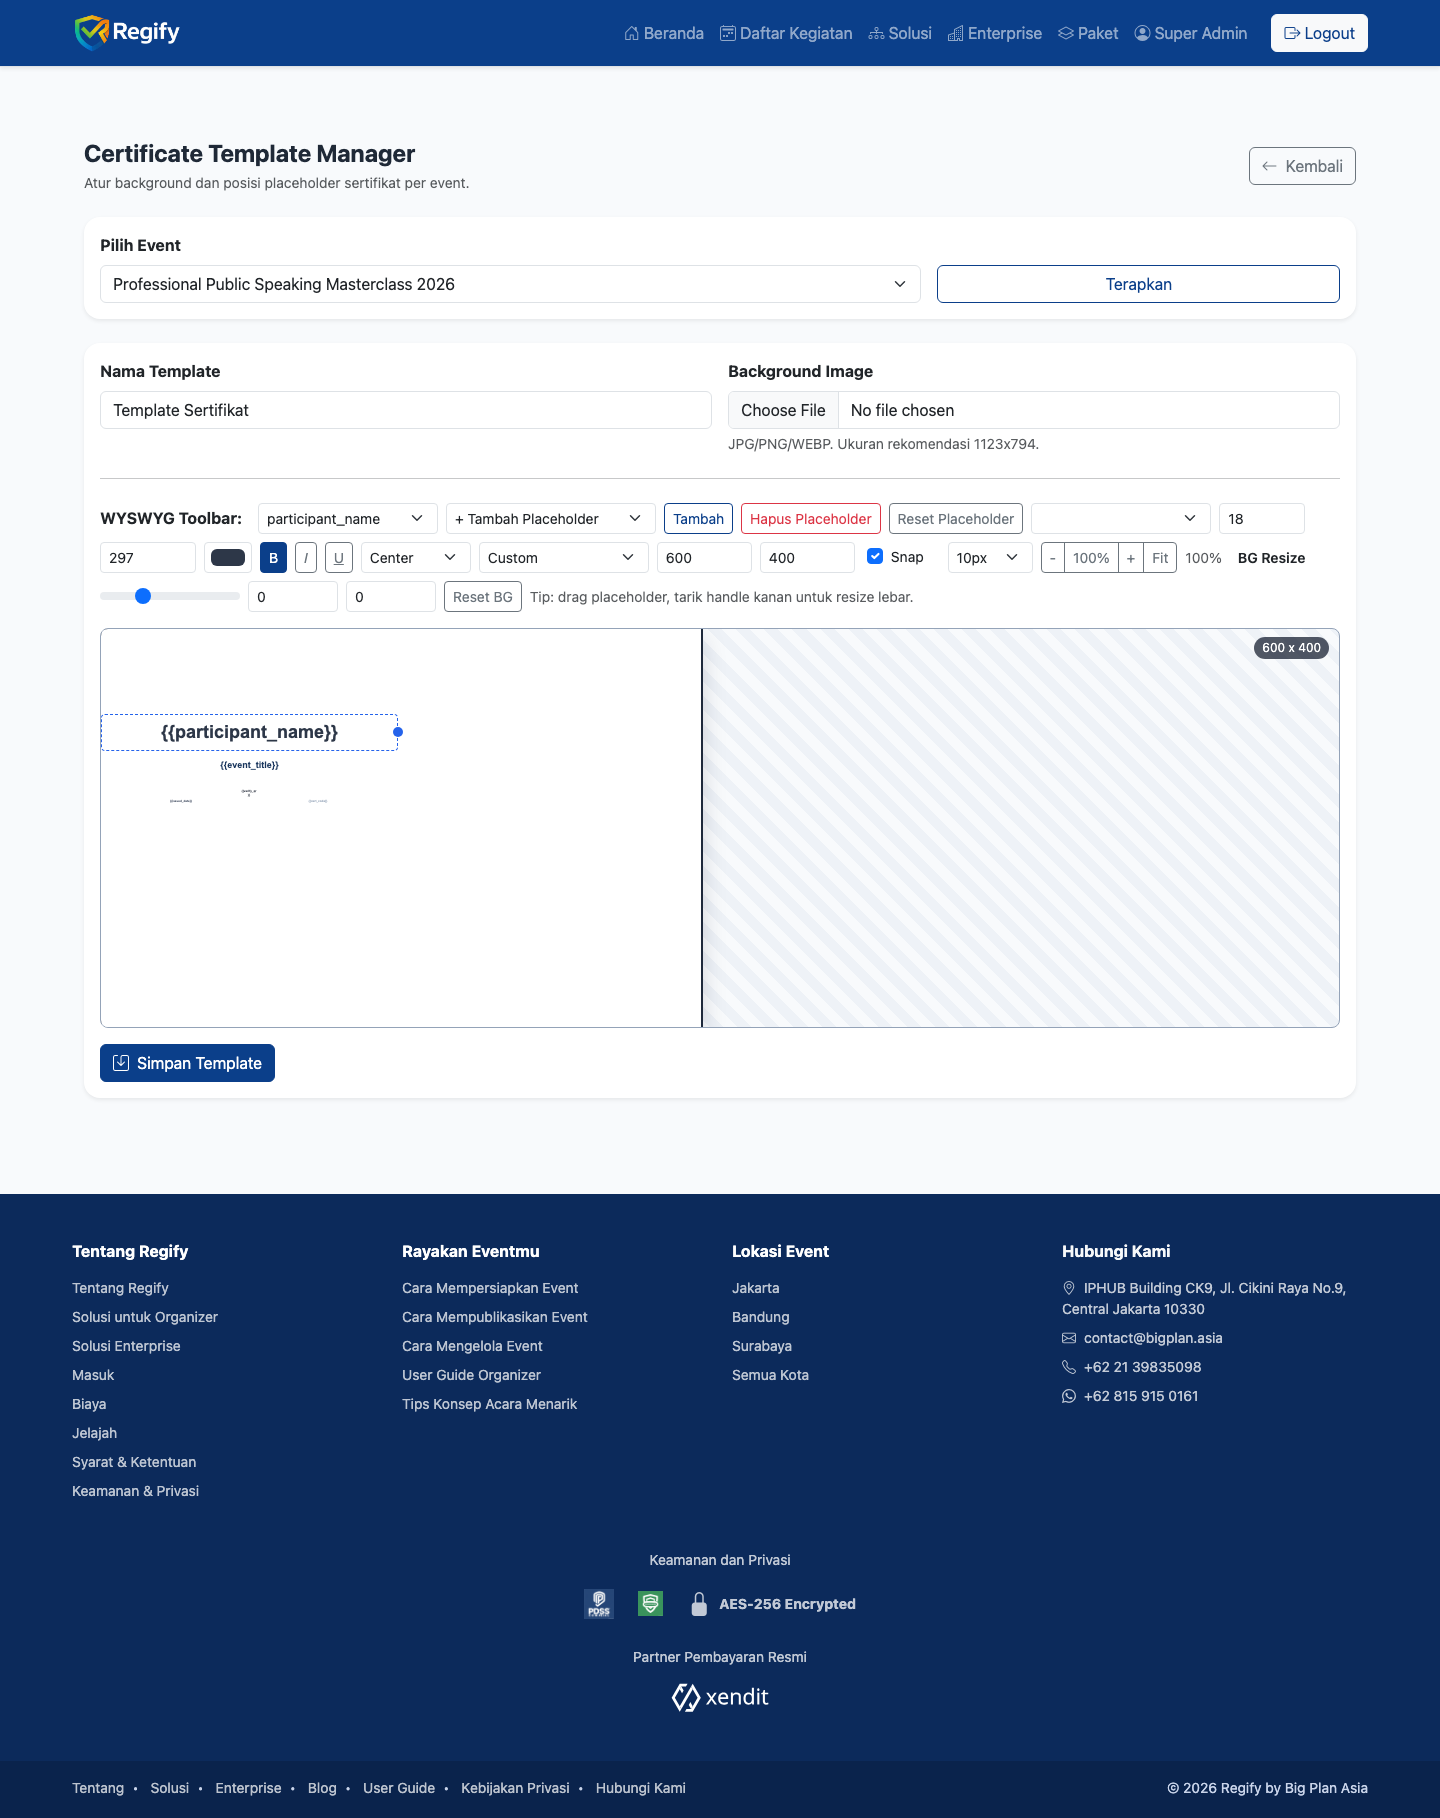Click the placeholder resize handle dot
This screenshot has height=1818, width=1440.
click(x=398, y=732)
